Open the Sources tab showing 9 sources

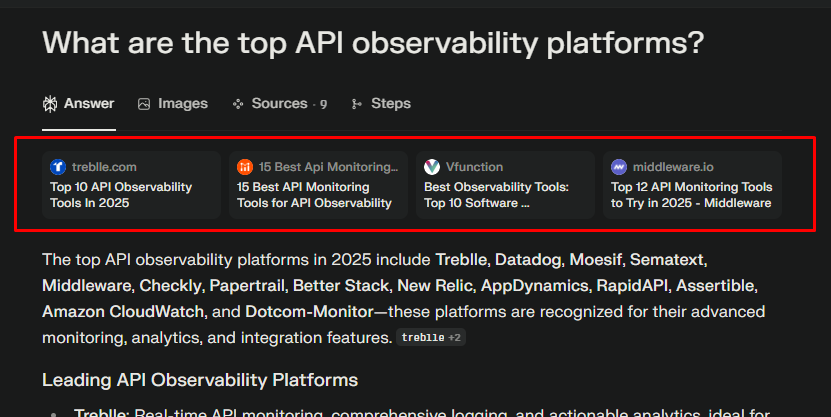point(280,104)
